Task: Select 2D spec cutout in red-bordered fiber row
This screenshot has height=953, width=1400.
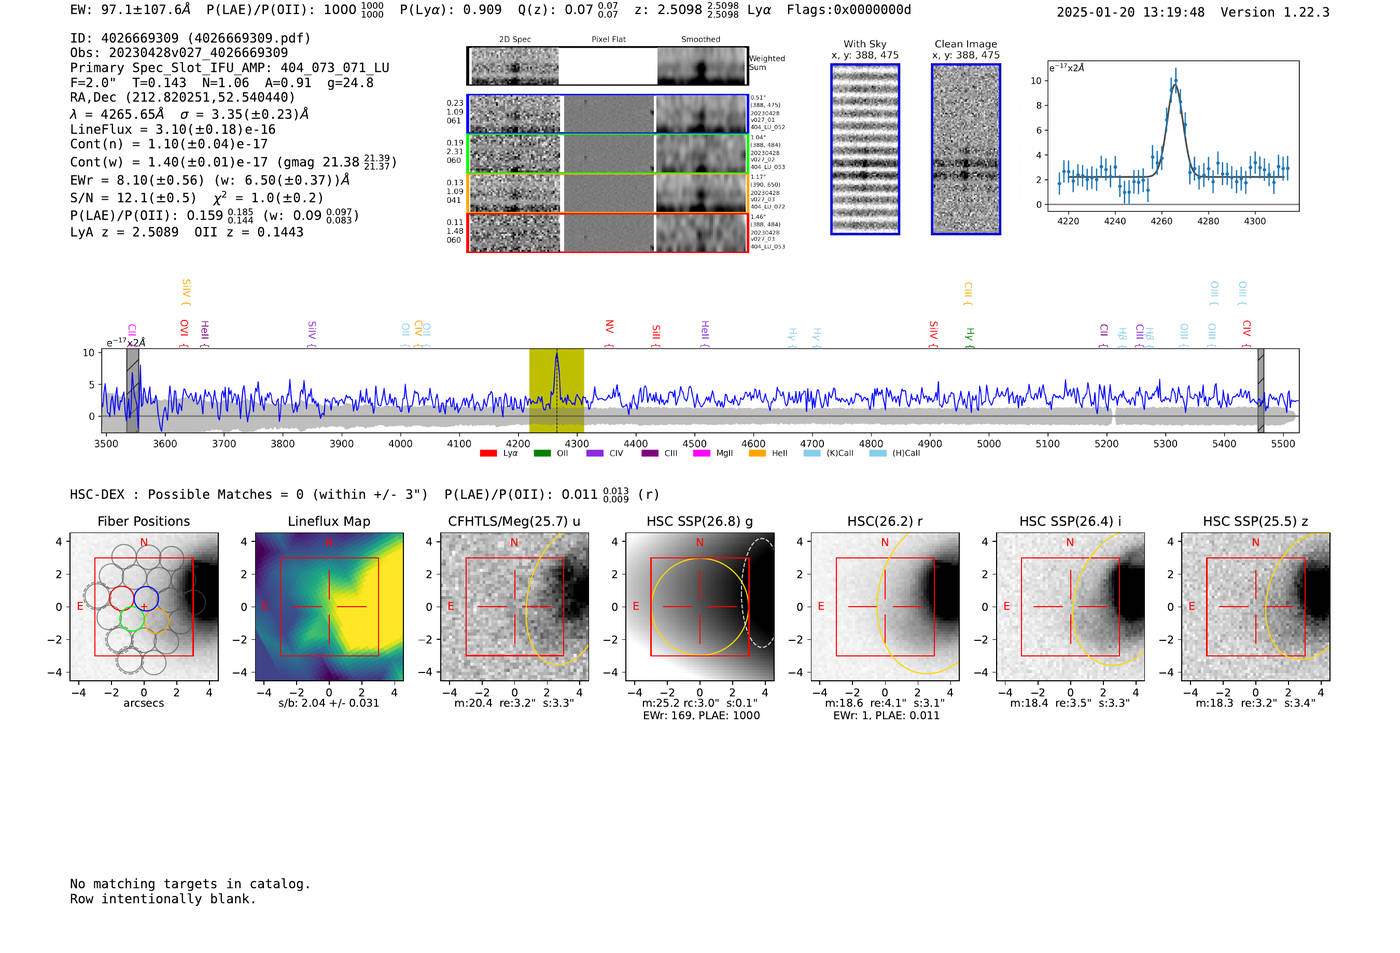Action: coord(515,232)
